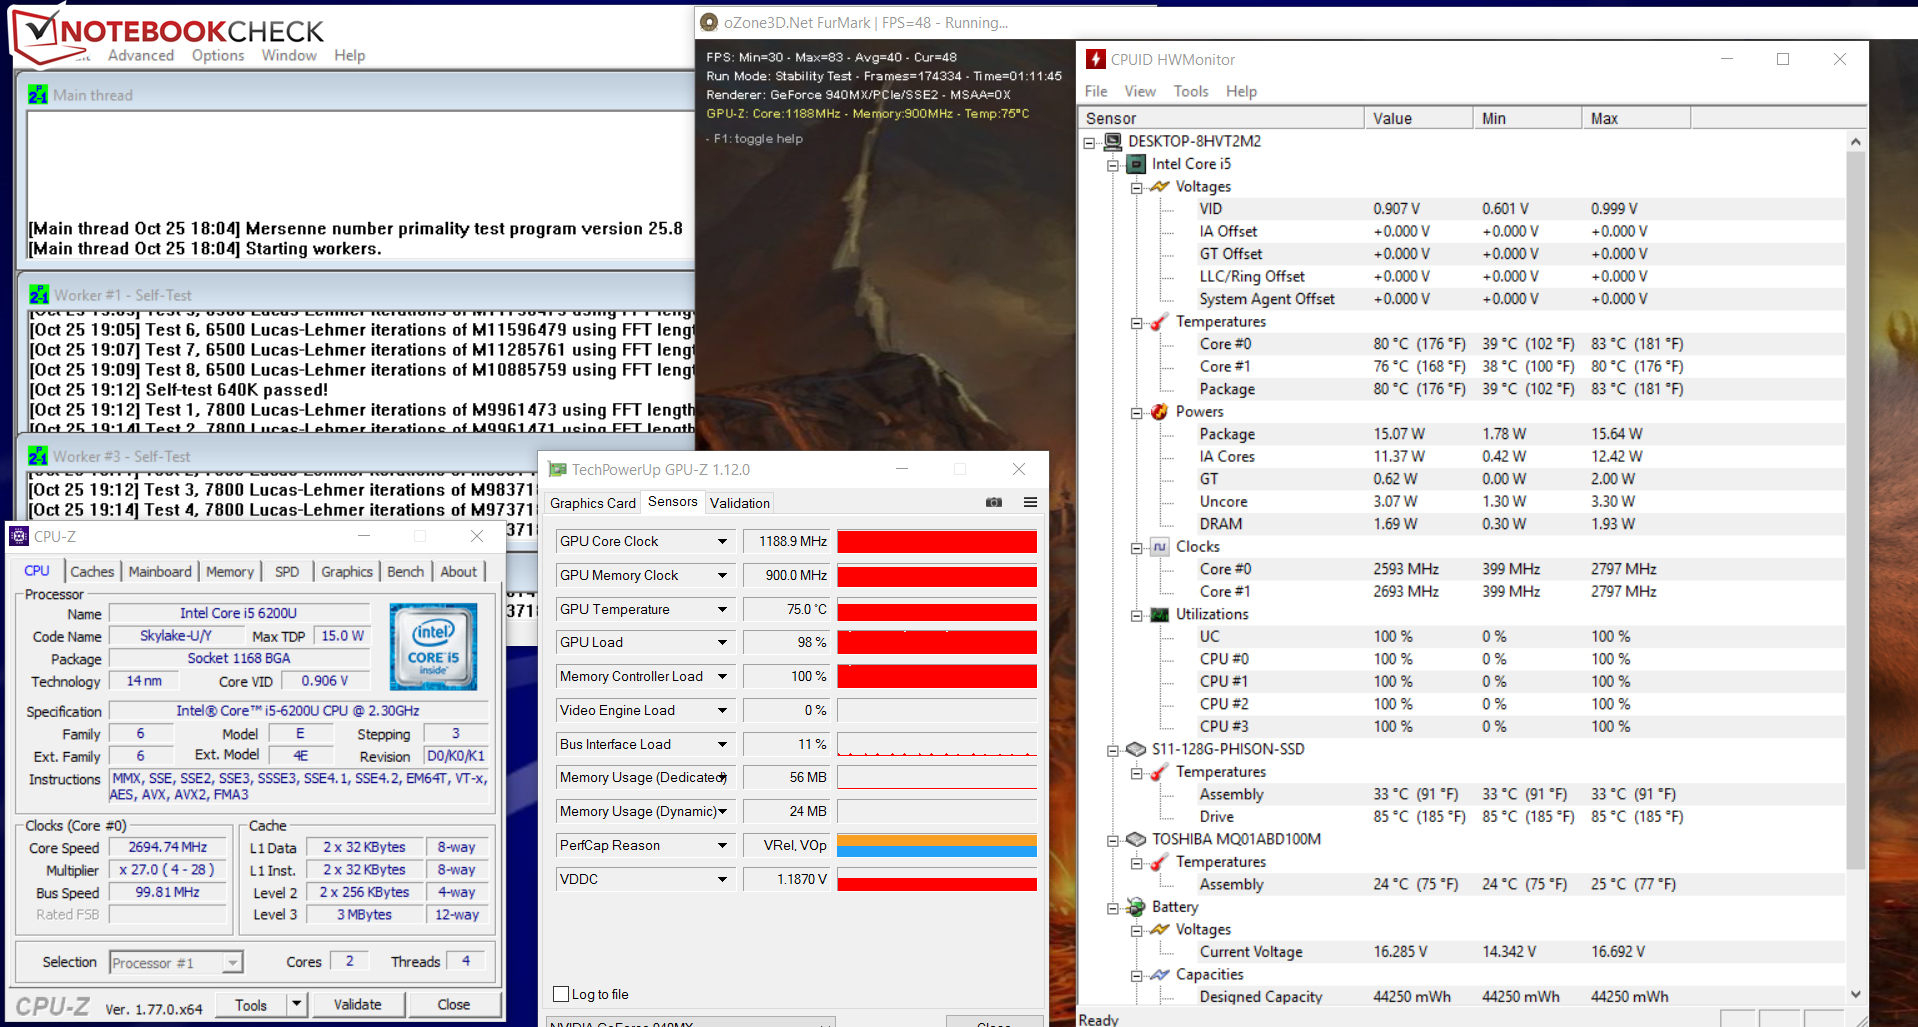Click the Max column header in HWMonitor
This screenshot has height=1027, width=1918.
[1636, 118]
